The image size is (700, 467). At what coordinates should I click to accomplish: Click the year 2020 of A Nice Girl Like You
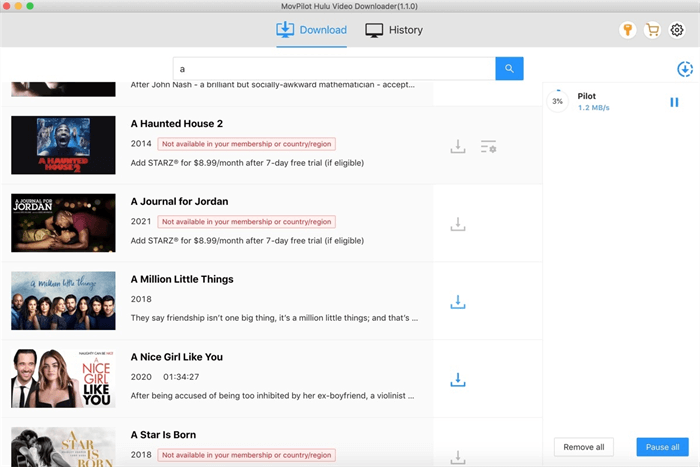[141, 377]
